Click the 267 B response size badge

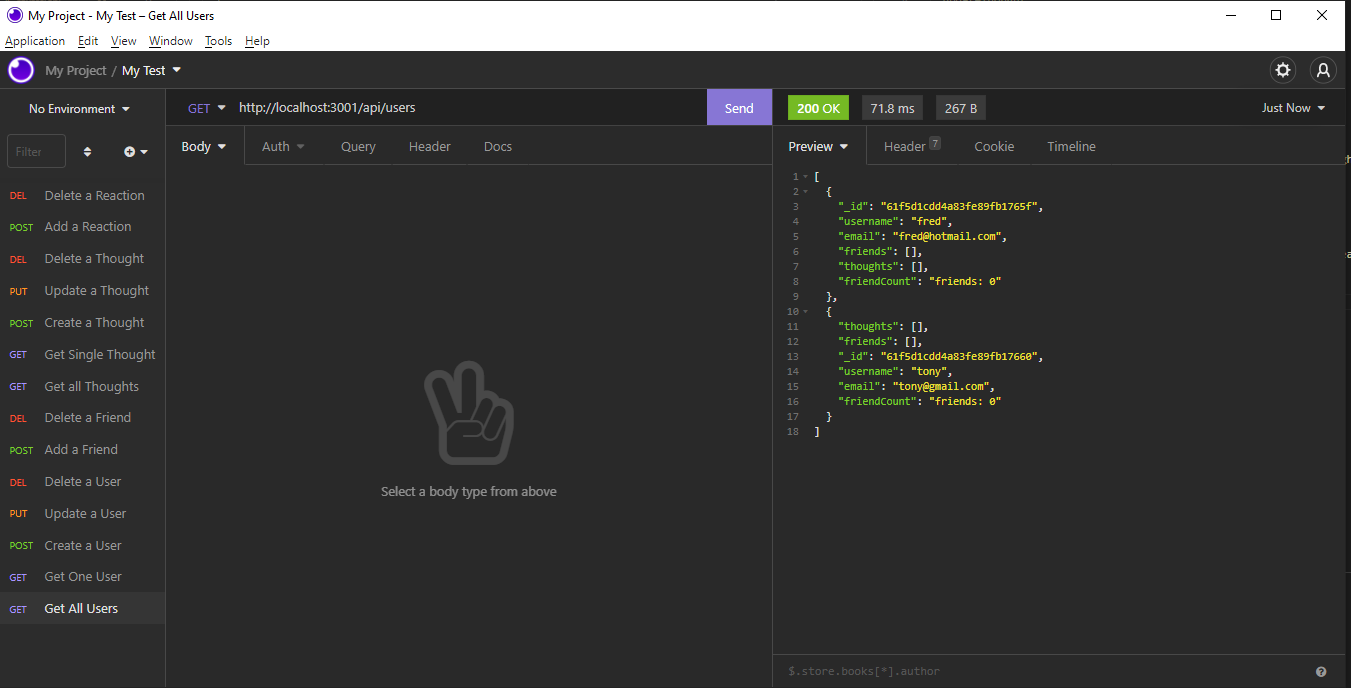[961, 108]
